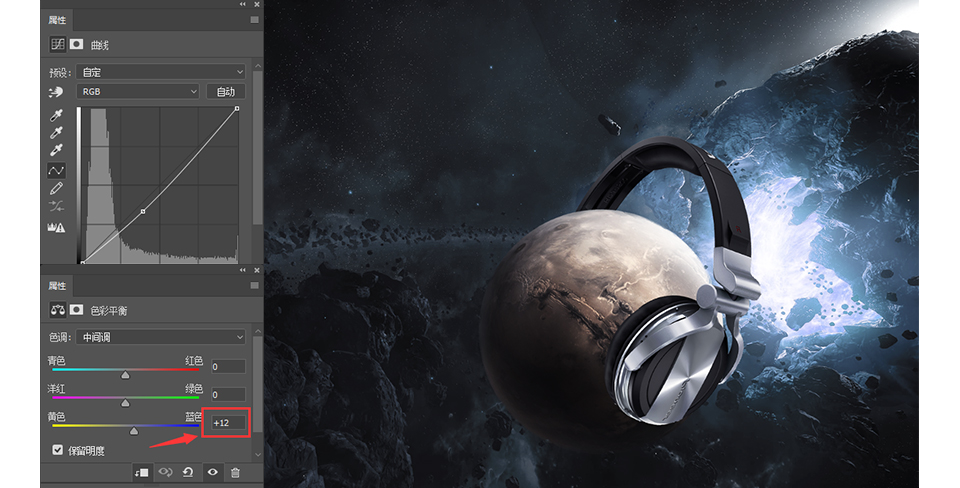Click the yellow-blue slider handle
This screenshot has height=488, width=960.
(134, 431)
